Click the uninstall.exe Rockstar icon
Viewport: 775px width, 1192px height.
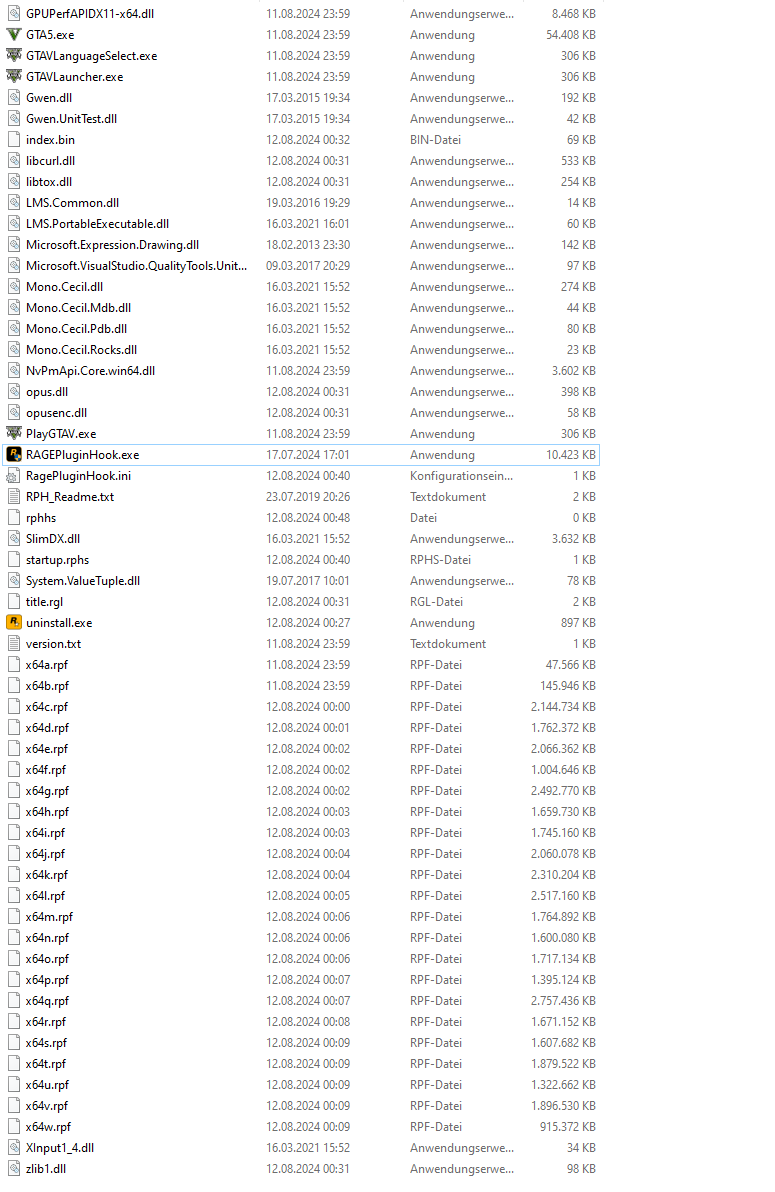pos(14,623)
